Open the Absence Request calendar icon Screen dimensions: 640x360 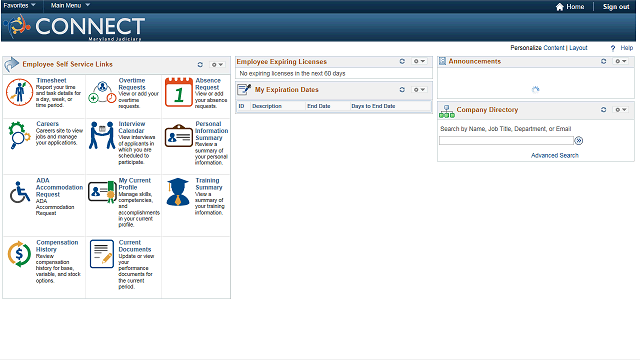[x=179, y=92]
